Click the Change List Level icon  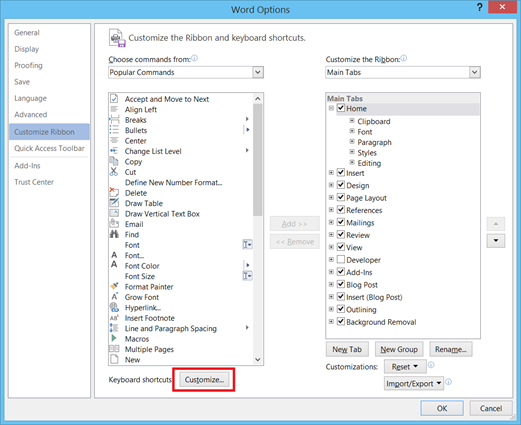[x=114, y=151]
